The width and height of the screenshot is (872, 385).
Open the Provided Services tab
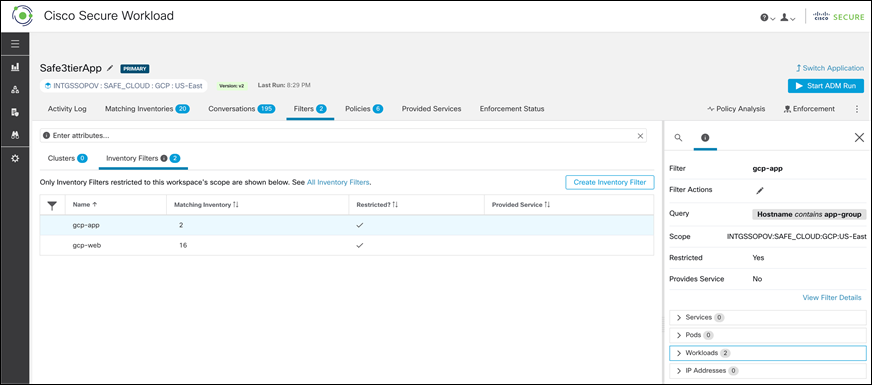[x=432, y=109]
